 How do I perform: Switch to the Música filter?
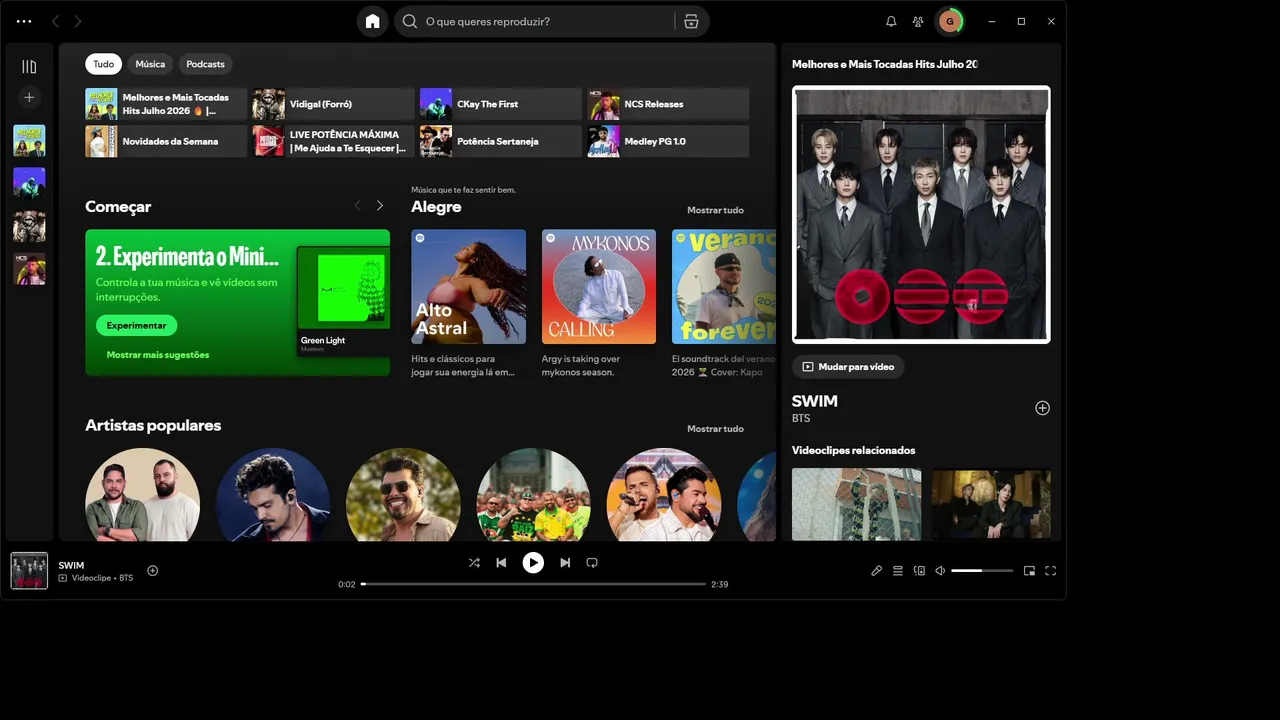coord(150,64)
